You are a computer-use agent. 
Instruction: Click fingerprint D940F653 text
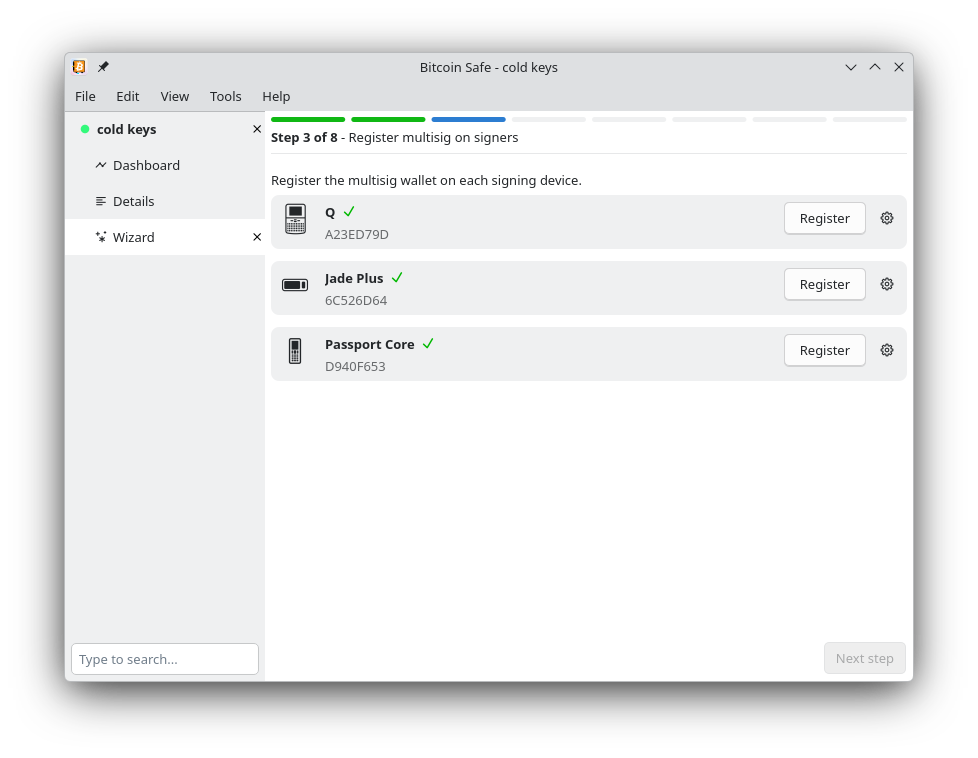356,367
